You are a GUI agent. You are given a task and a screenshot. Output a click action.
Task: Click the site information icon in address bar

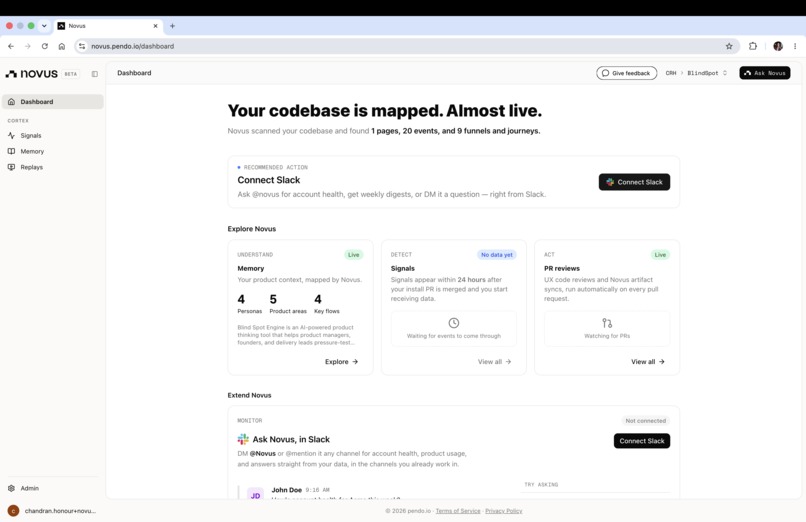tap(82, 46)
